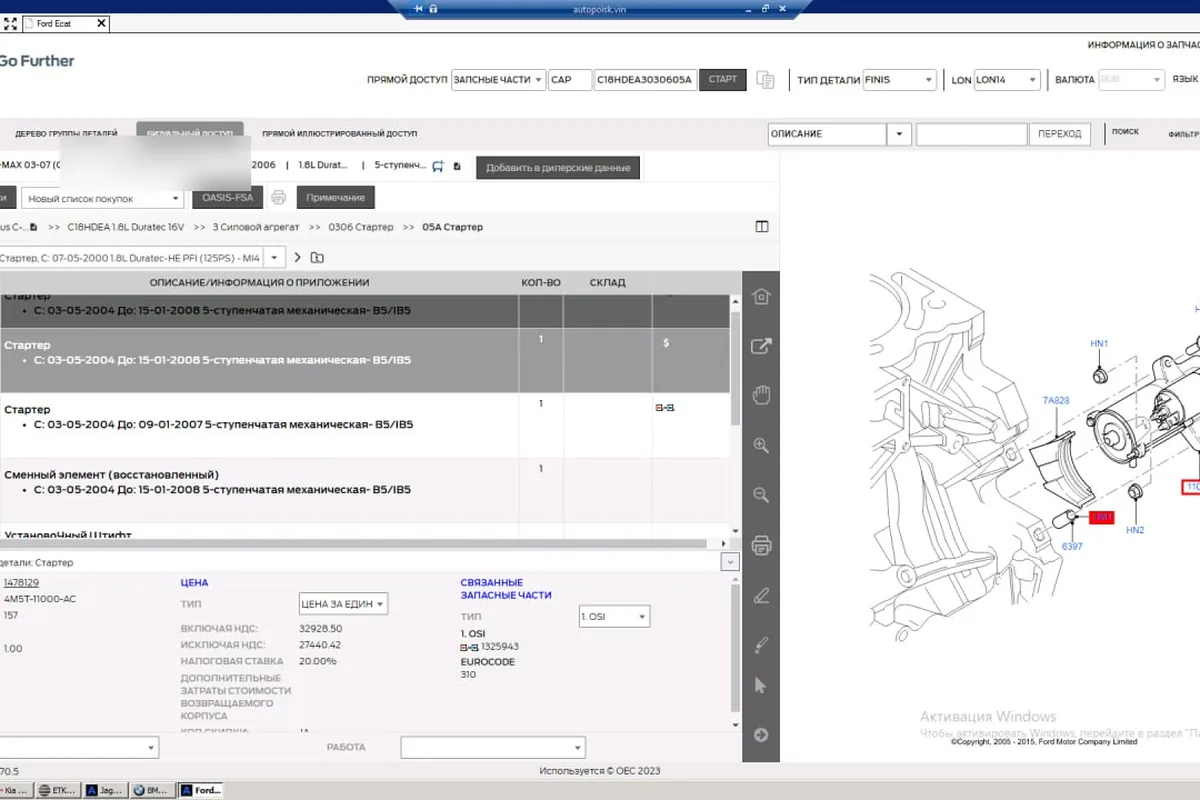Open illustration in external window icon

click(x=761, y=346)
